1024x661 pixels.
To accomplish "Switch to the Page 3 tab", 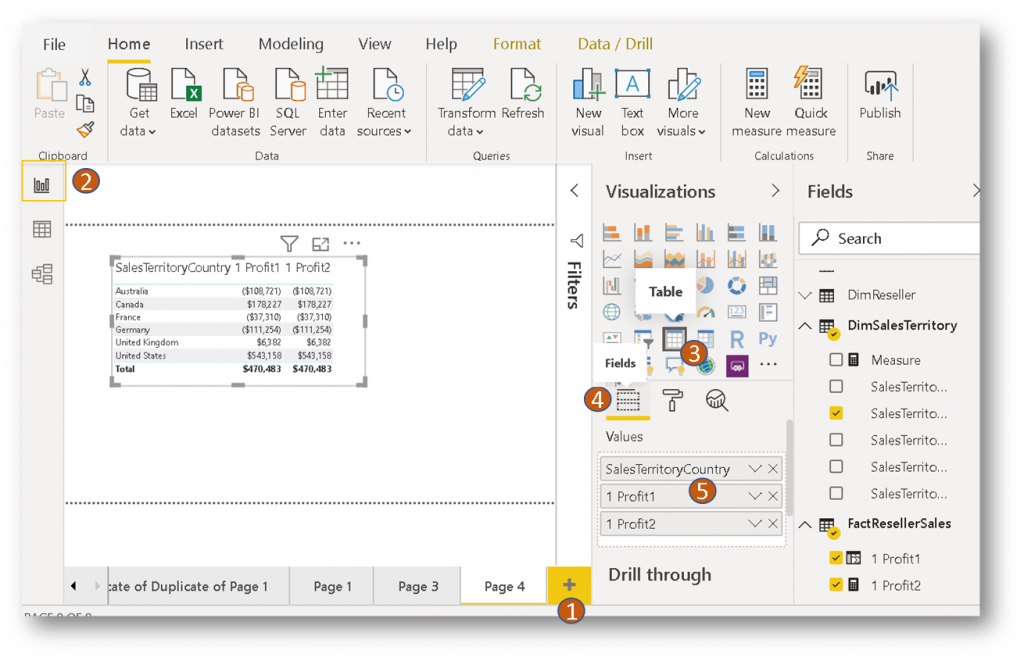I will point(418,587).
